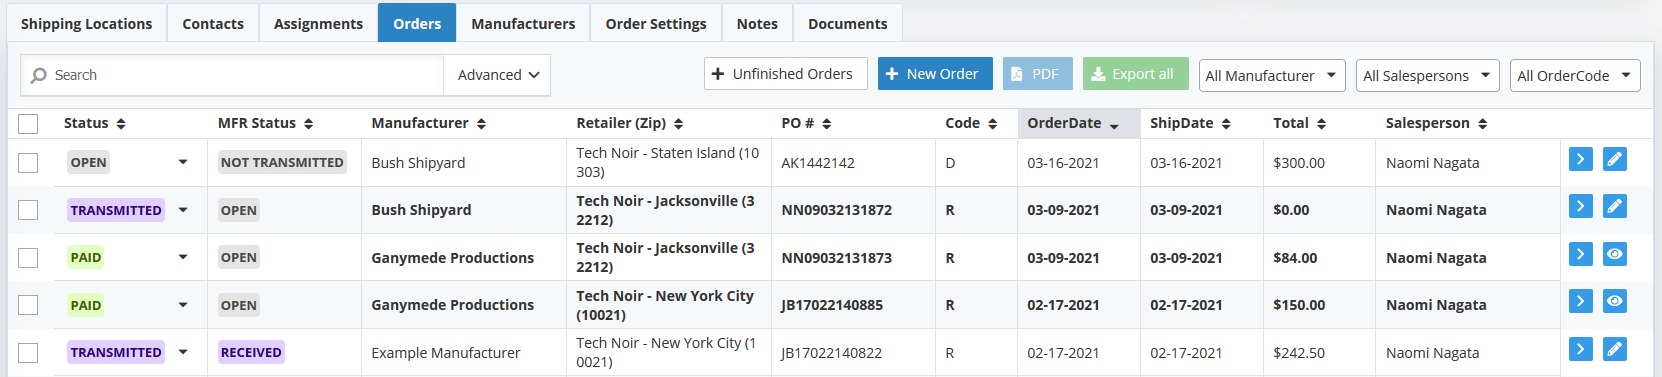Viewport: 1662px width, 377px height.
Task: Open order AK1442142 with its arrow icon
Action: tap(1580, 159)
